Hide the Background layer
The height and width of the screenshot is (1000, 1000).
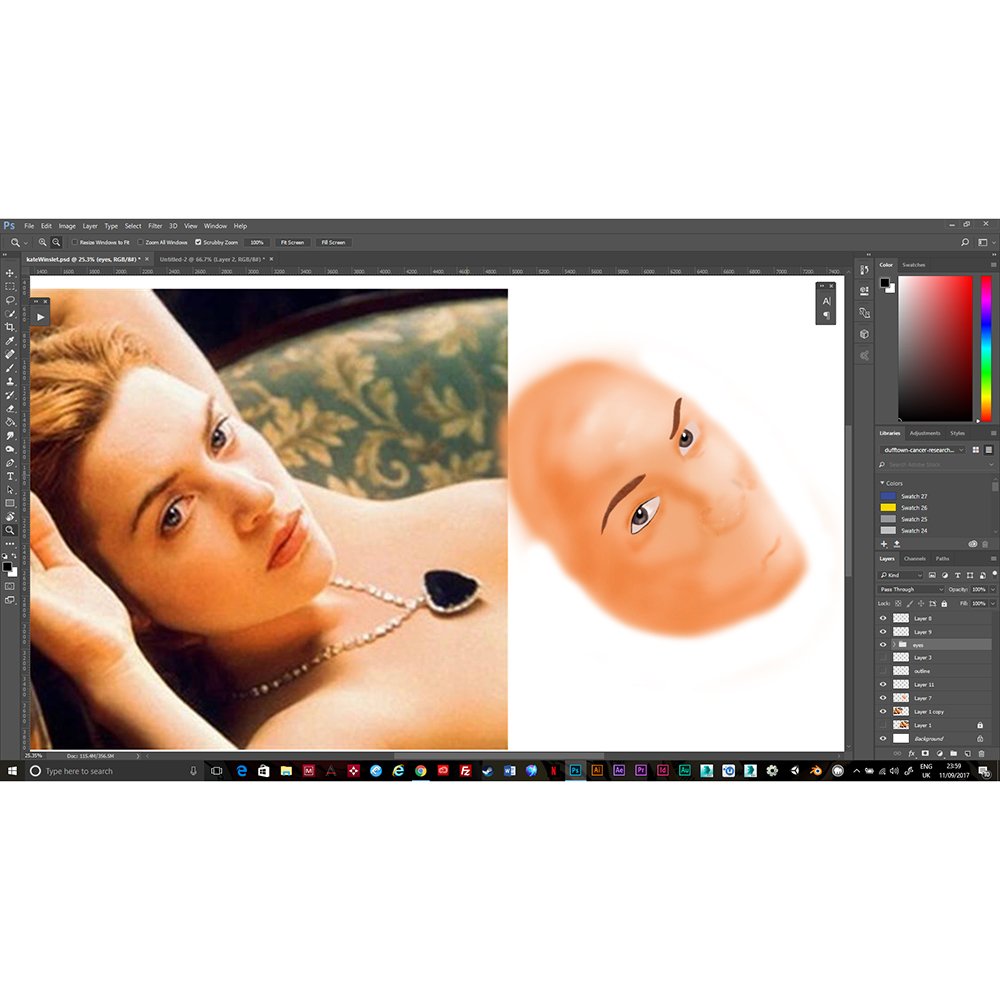(x=883, y=739)
